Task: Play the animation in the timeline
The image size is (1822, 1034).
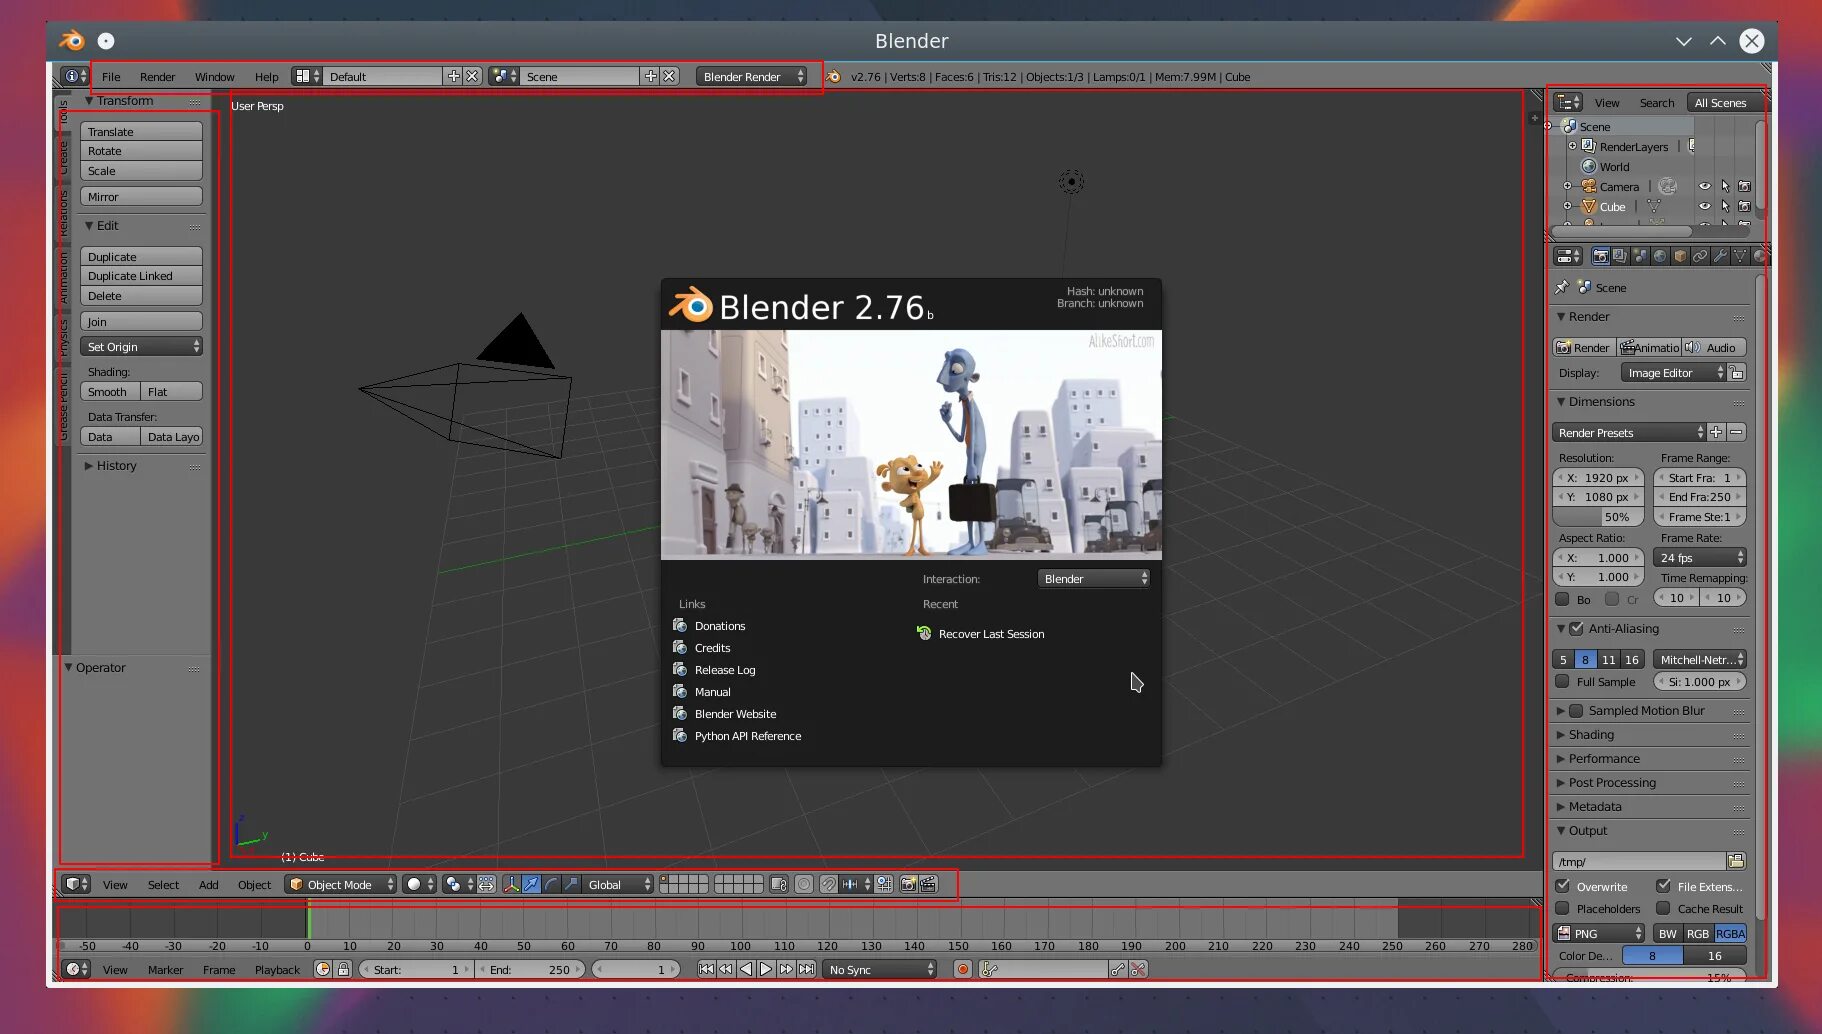Action: click(x=766, y=969)
